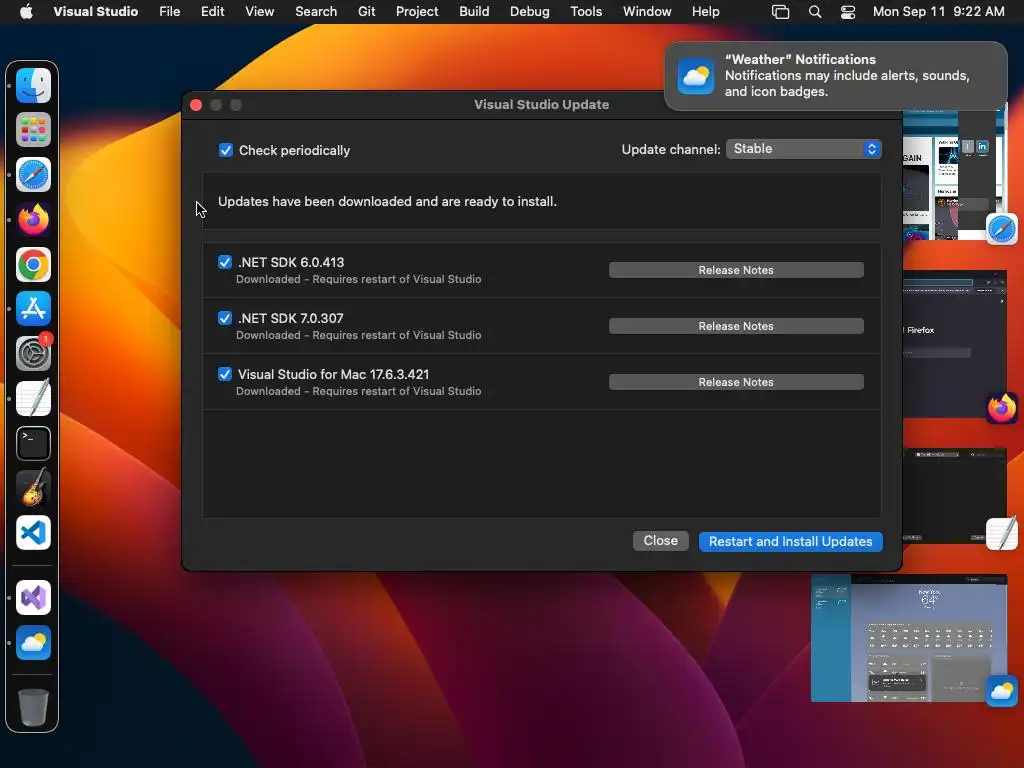The height and width of the screenshot is (768, 1024).
Task: Open the File menu
Action: [169, 11]
